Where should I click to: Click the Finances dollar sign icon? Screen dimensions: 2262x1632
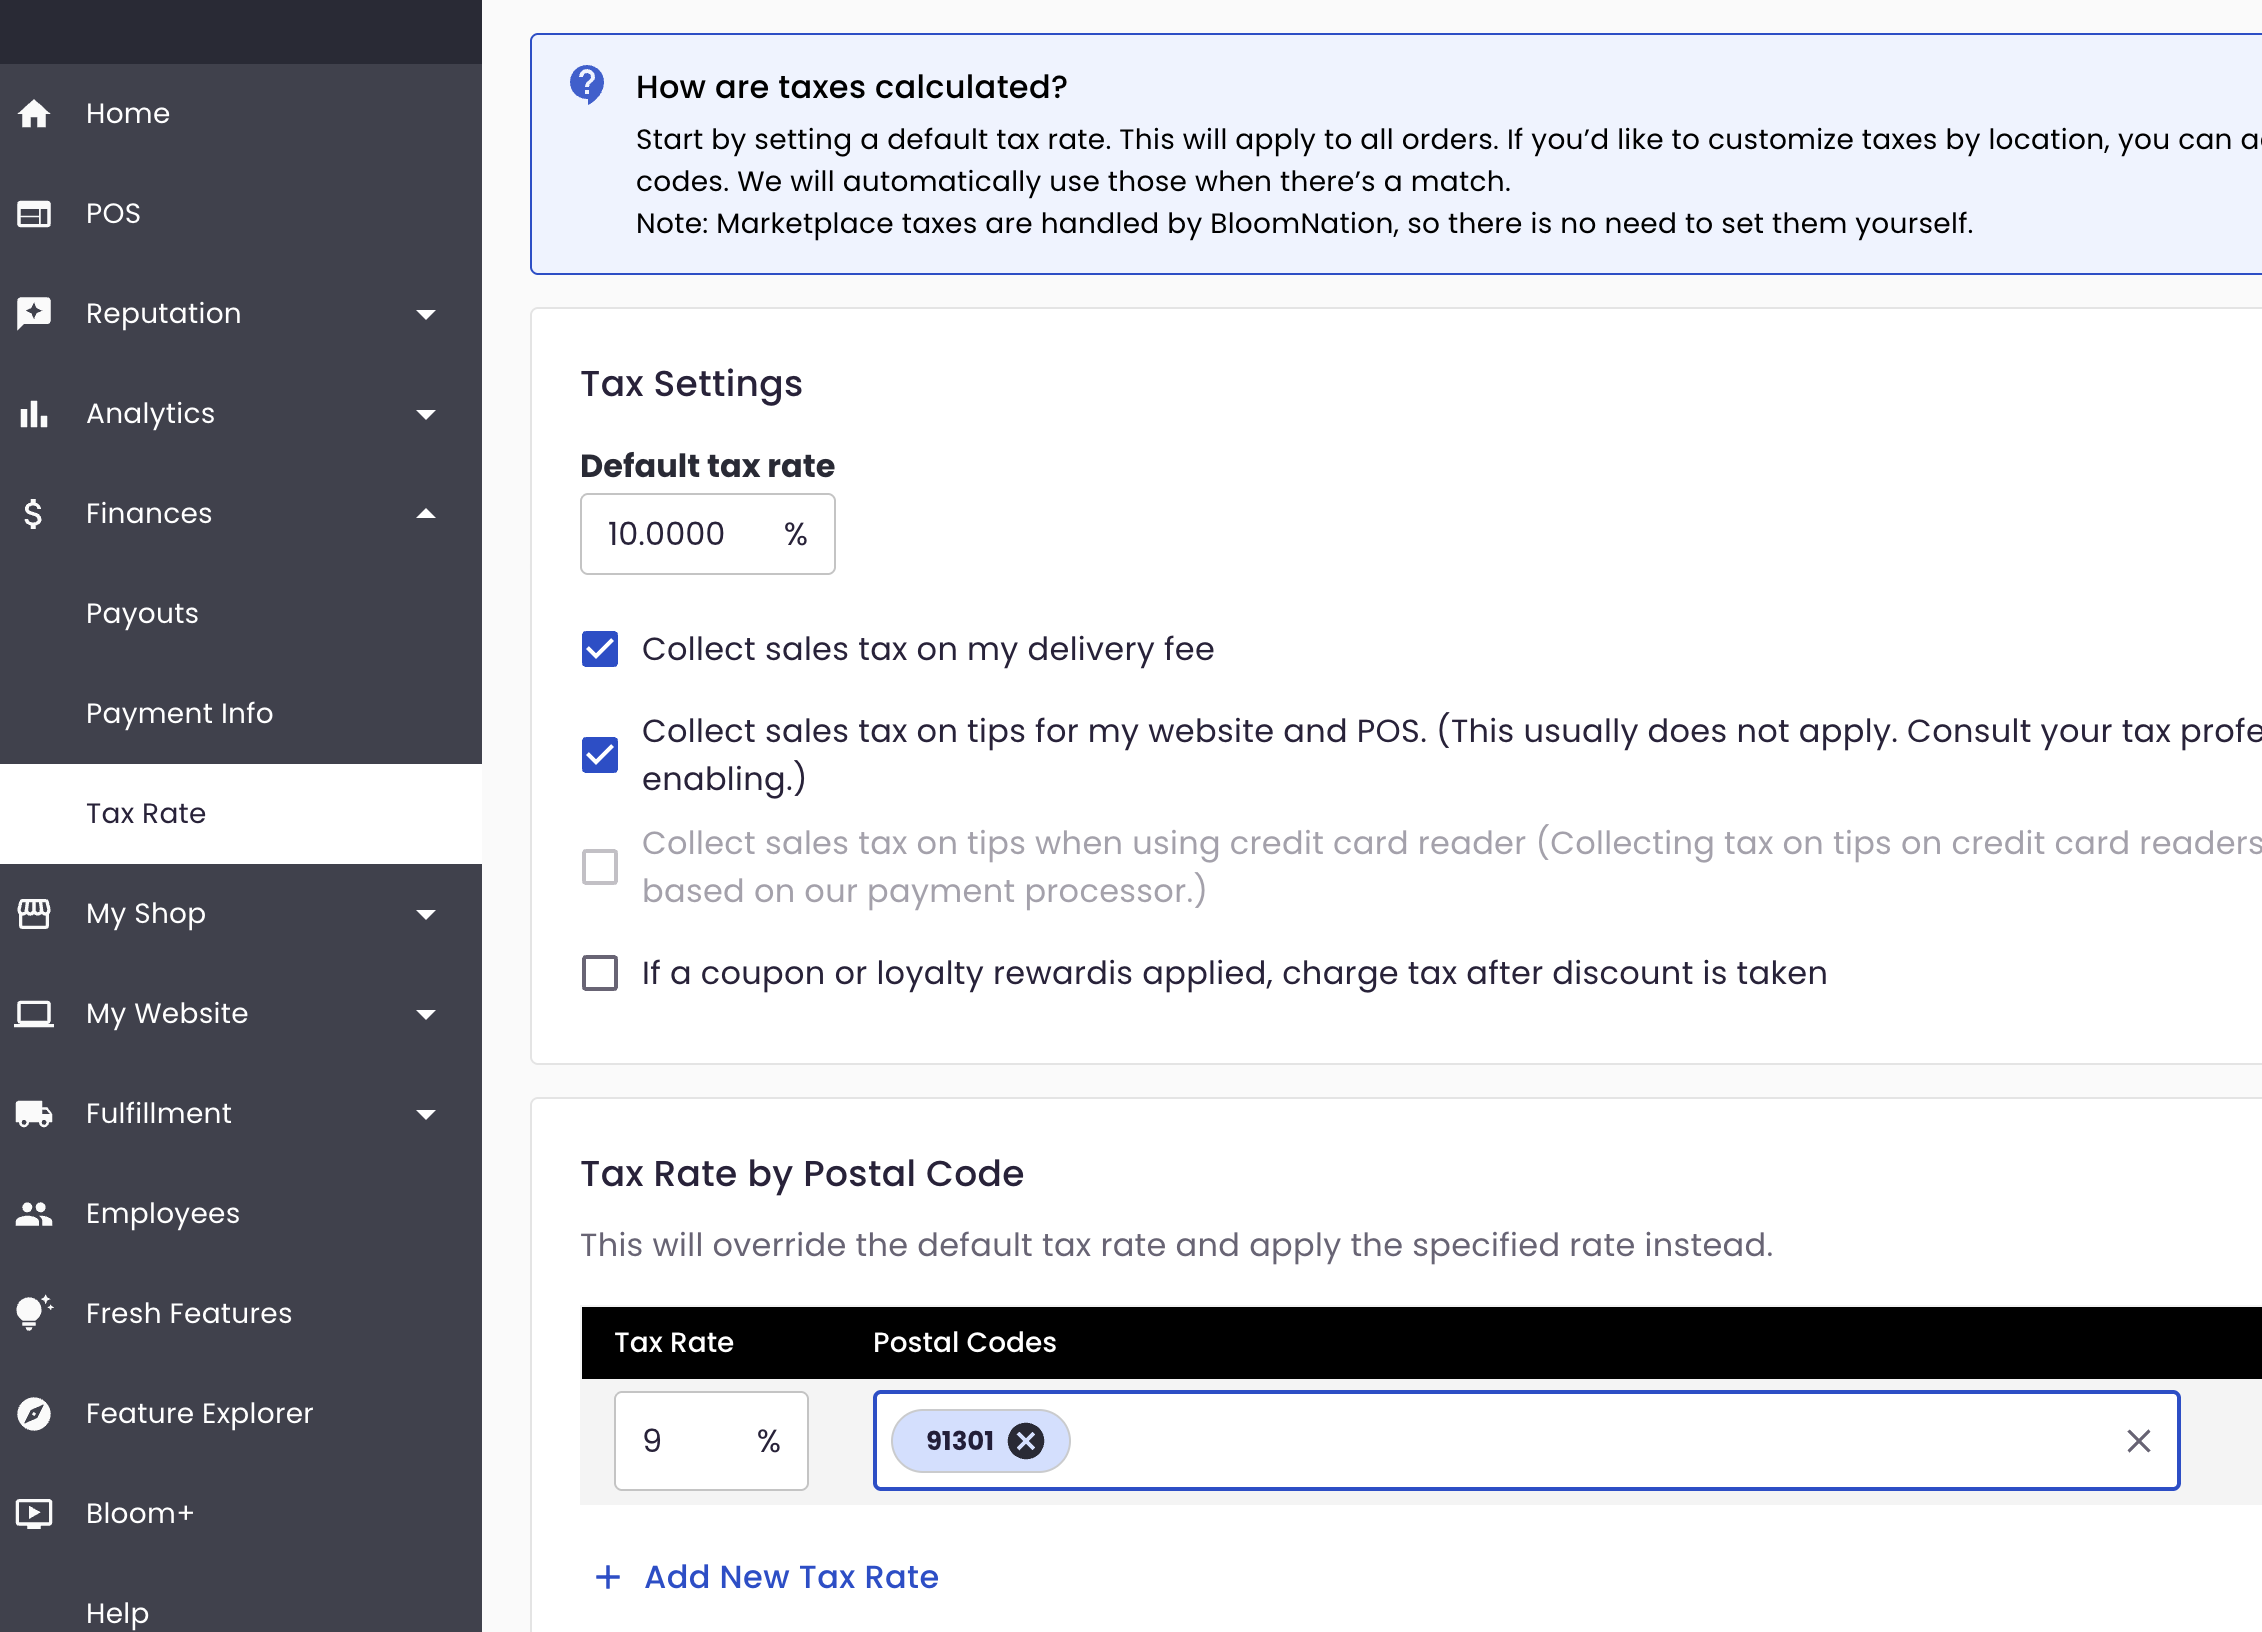pos(33,514)
